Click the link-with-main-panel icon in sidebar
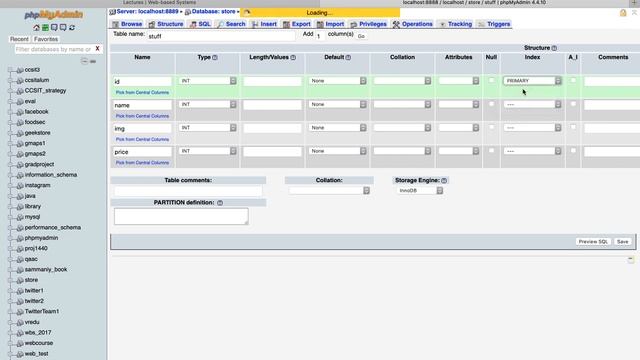This screenshot has height=360, width=640. 93,61
